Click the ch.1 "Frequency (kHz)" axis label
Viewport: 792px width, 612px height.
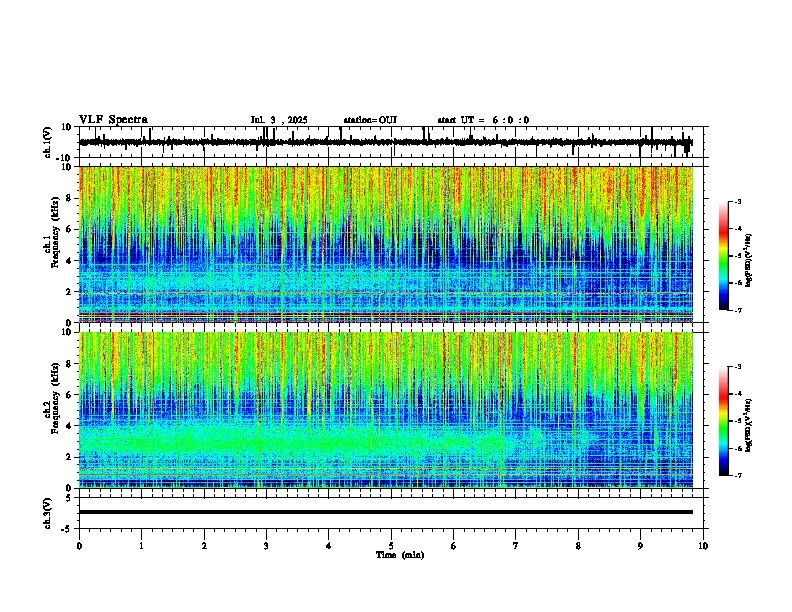(x=53, y=233)
